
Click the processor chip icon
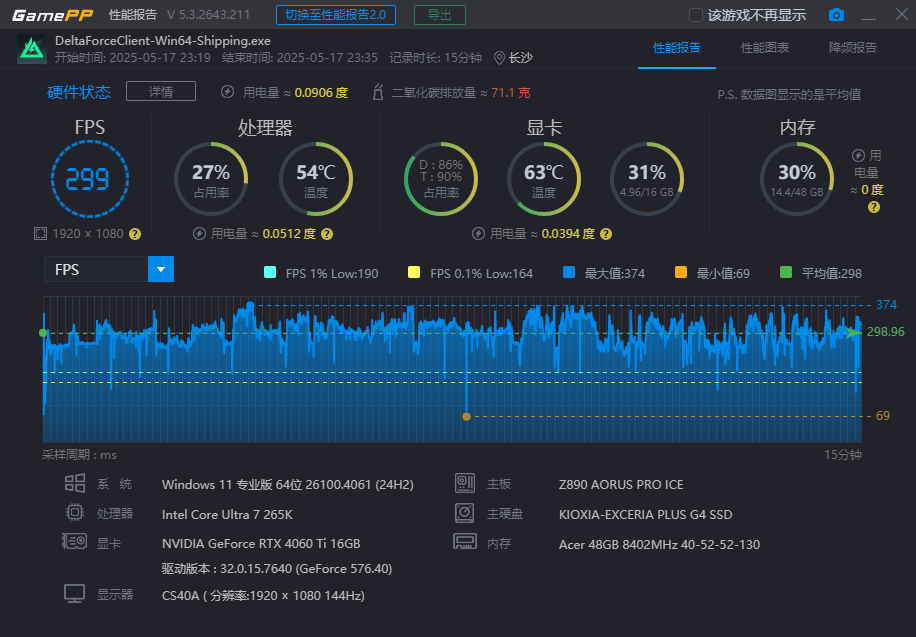pos(75,513)
